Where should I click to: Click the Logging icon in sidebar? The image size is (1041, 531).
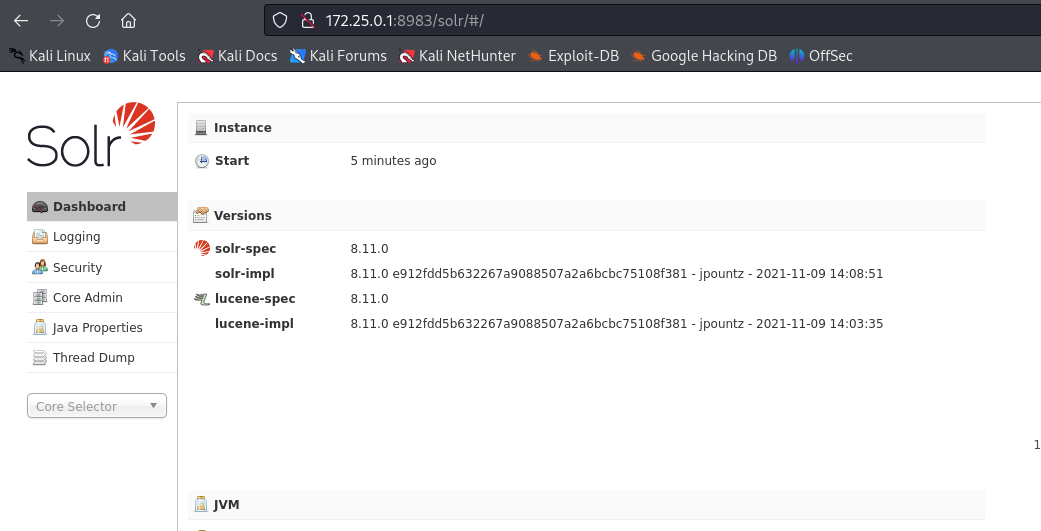[40, 236]
